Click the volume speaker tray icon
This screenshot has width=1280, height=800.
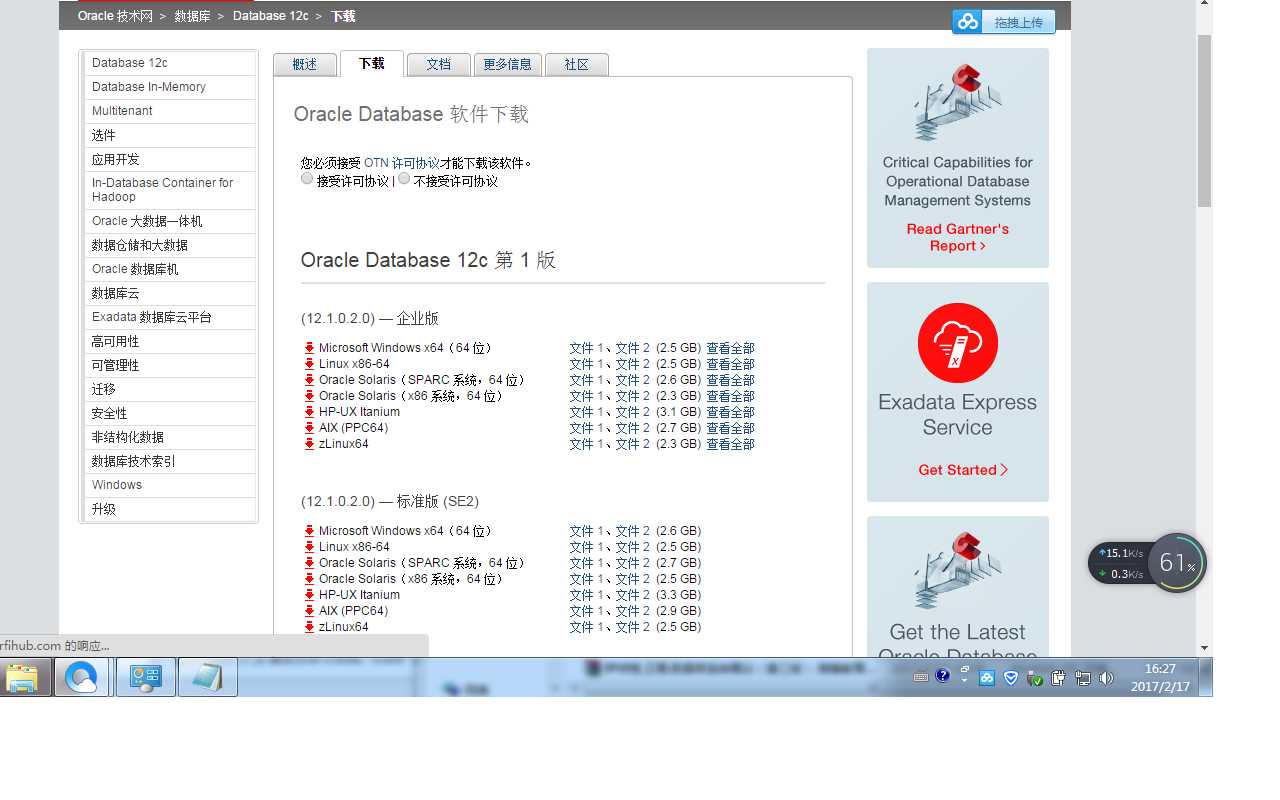(1106, 678)
